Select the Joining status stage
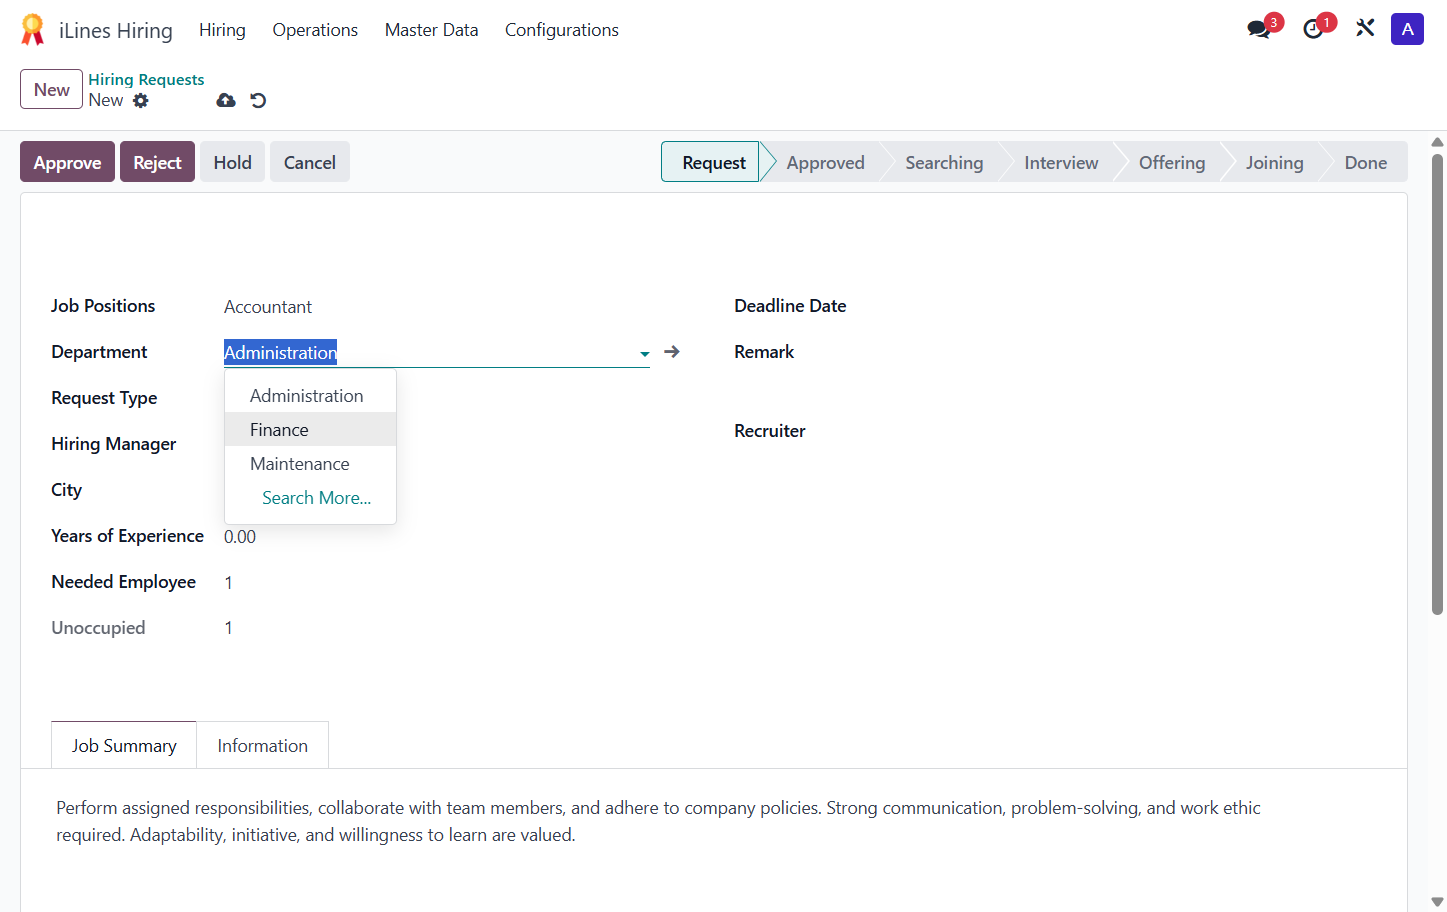The width and height of the screenshot is (1447, 912). [1274, 162]
